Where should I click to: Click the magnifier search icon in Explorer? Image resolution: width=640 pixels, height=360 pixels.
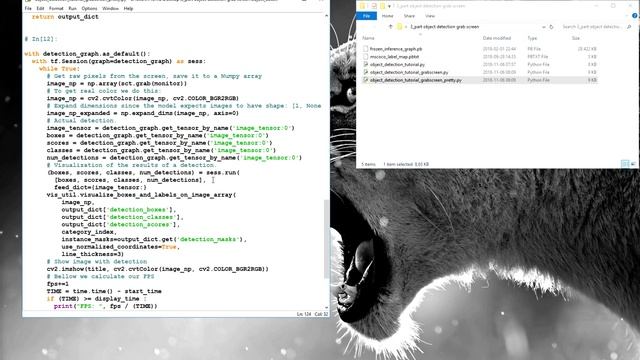(x=629, y=27)
